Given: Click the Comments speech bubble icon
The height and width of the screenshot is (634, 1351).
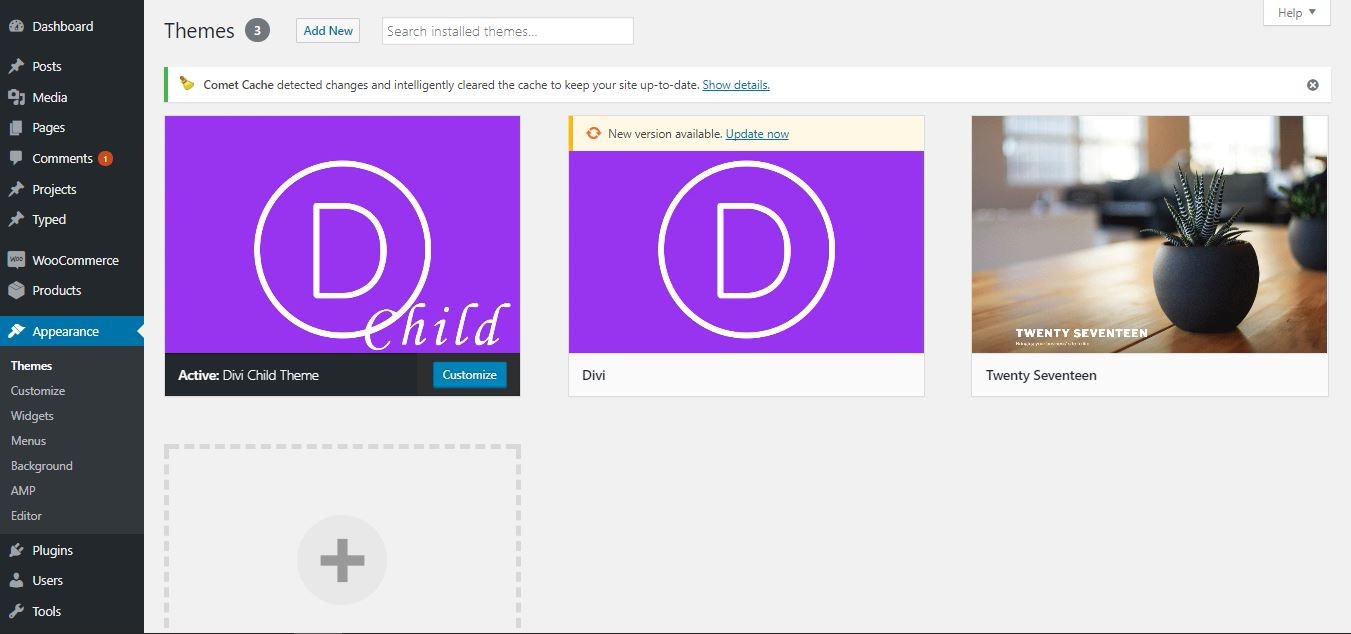Looking at the screenshot, I should click(16, 158).
